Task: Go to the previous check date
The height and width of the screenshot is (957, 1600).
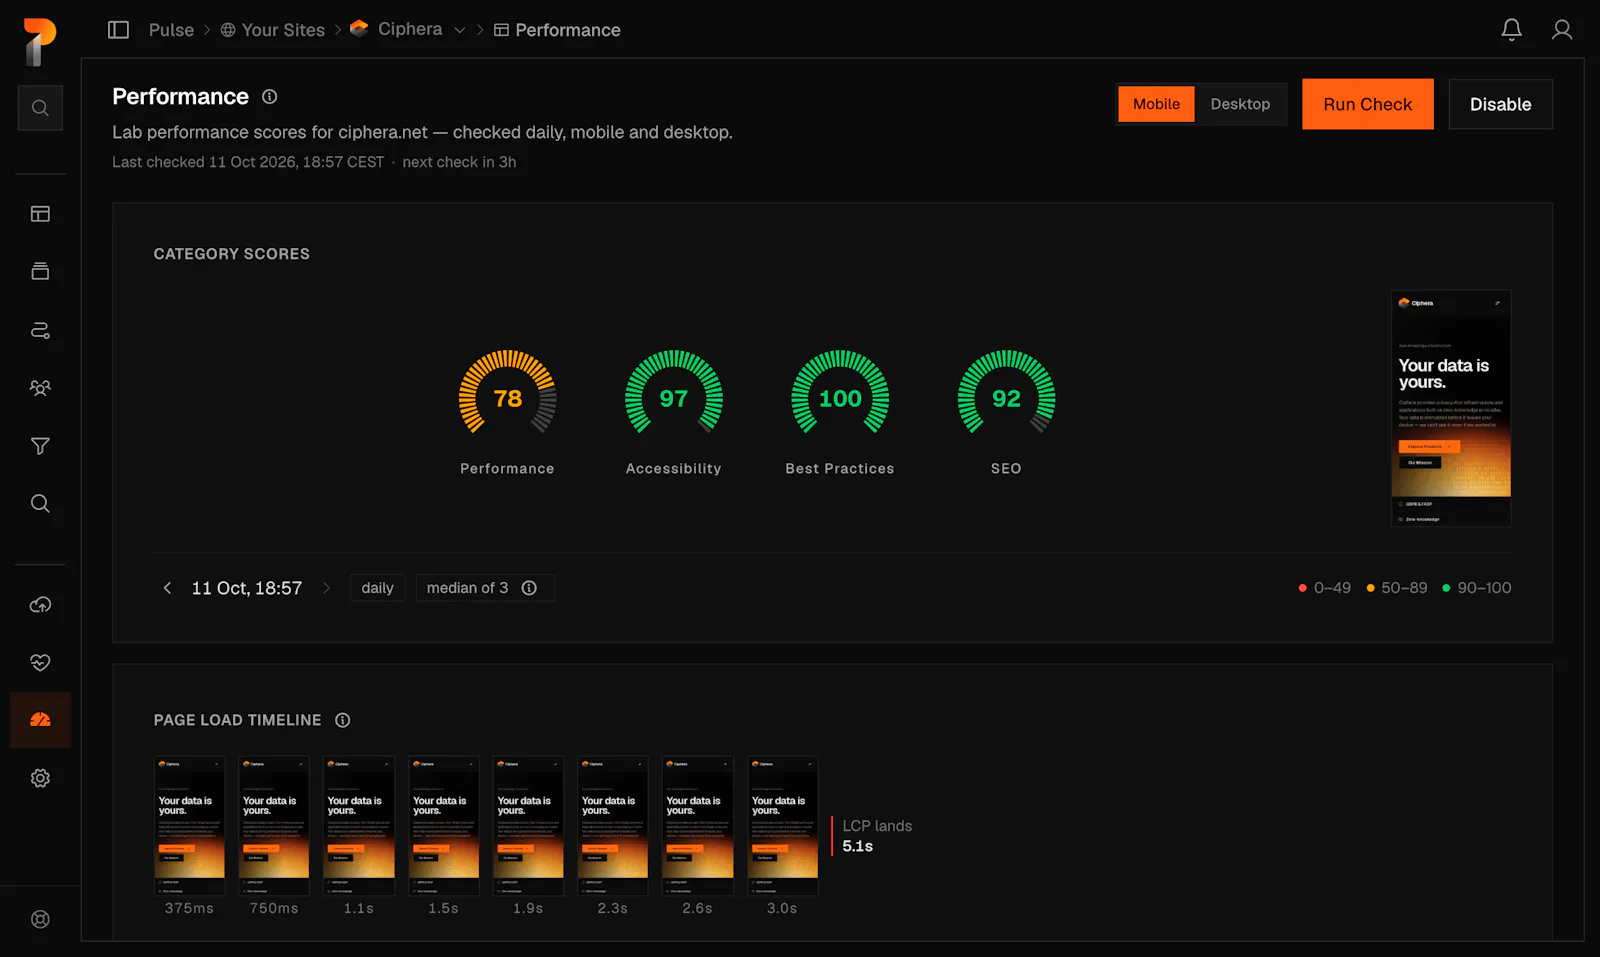Action: 167,588
